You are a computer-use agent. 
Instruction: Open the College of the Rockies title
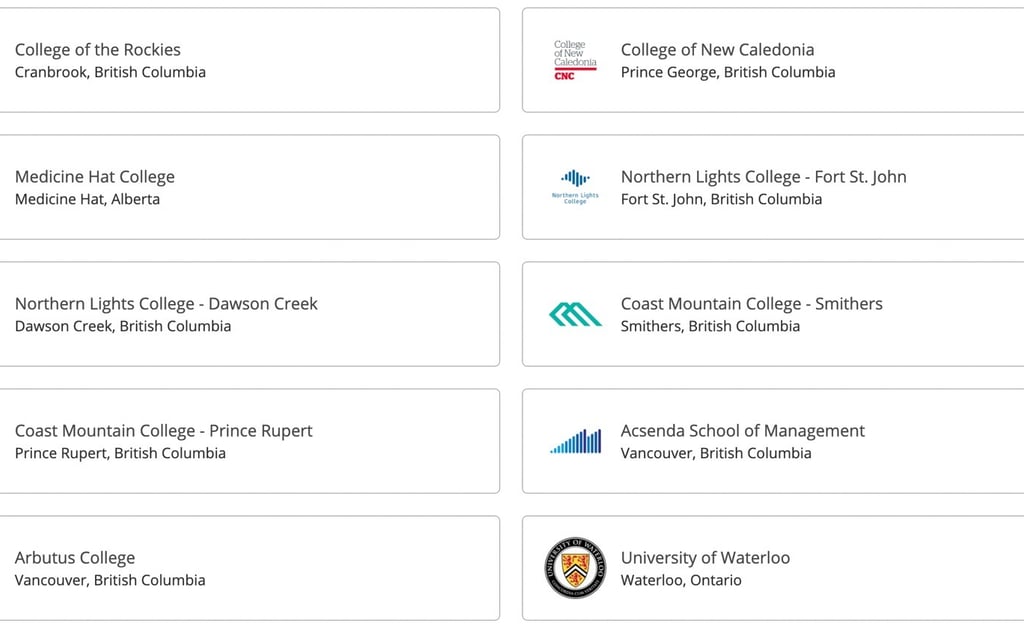[98, 50]
